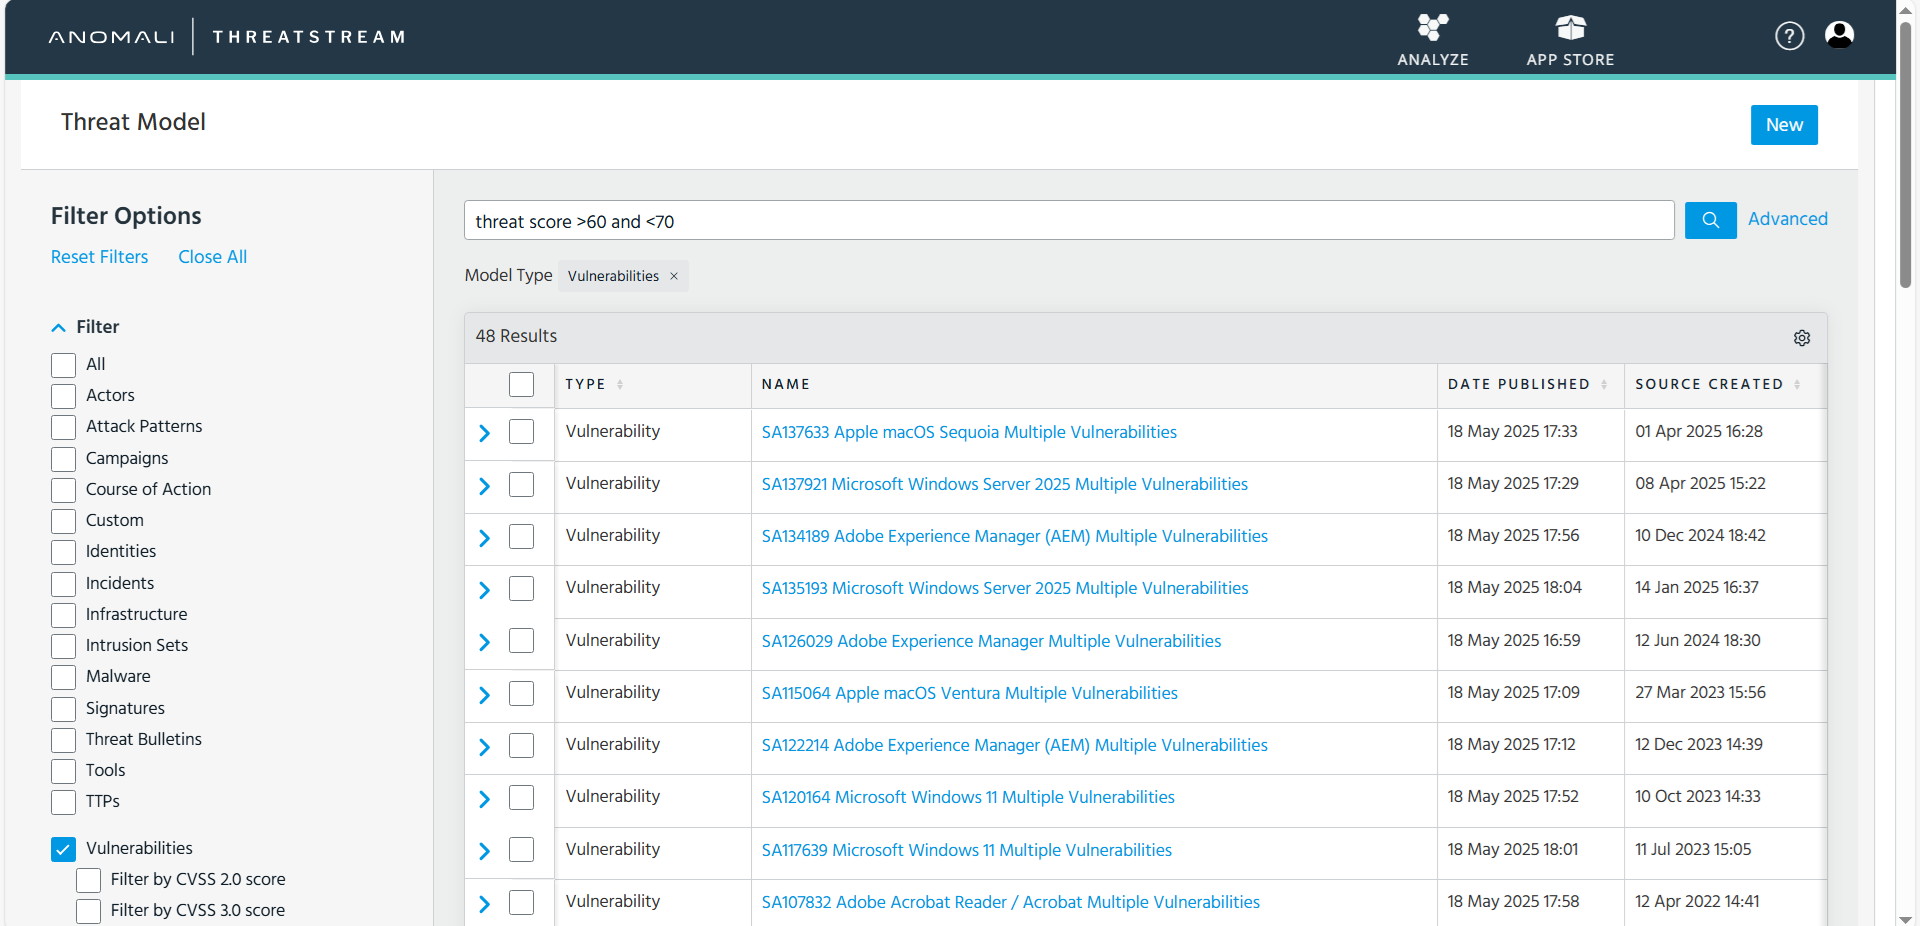Check the Campaigns filter checkbox

point(63,459)
